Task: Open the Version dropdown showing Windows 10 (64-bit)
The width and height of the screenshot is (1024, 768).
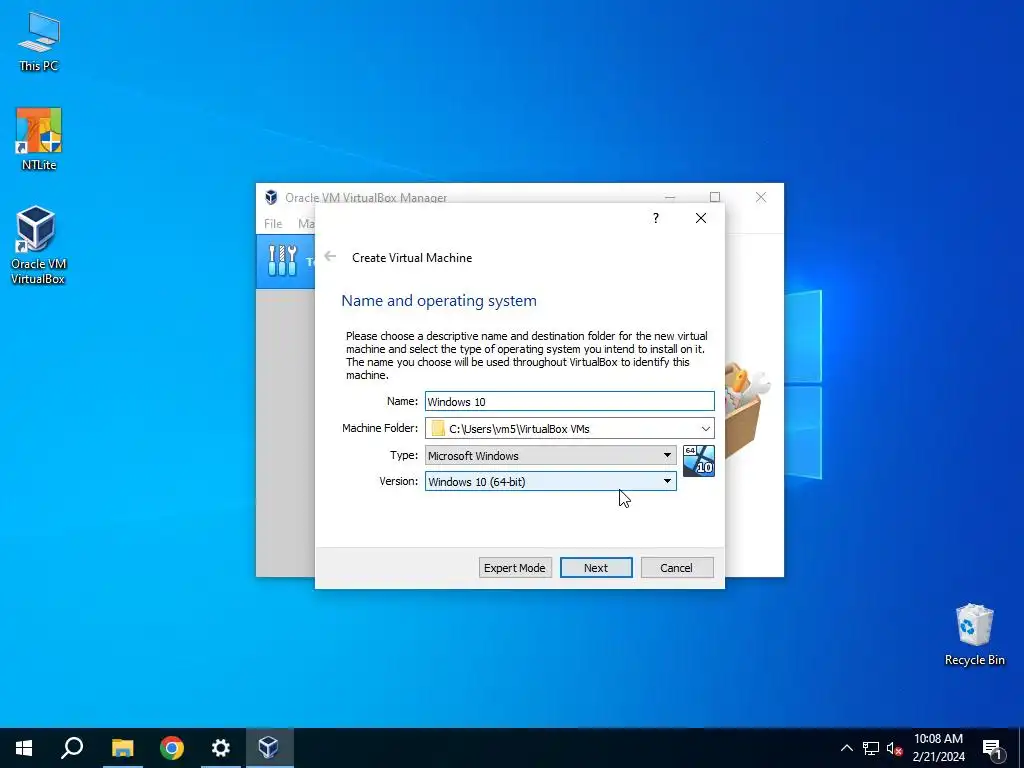Action: click(x=551, y=481)
